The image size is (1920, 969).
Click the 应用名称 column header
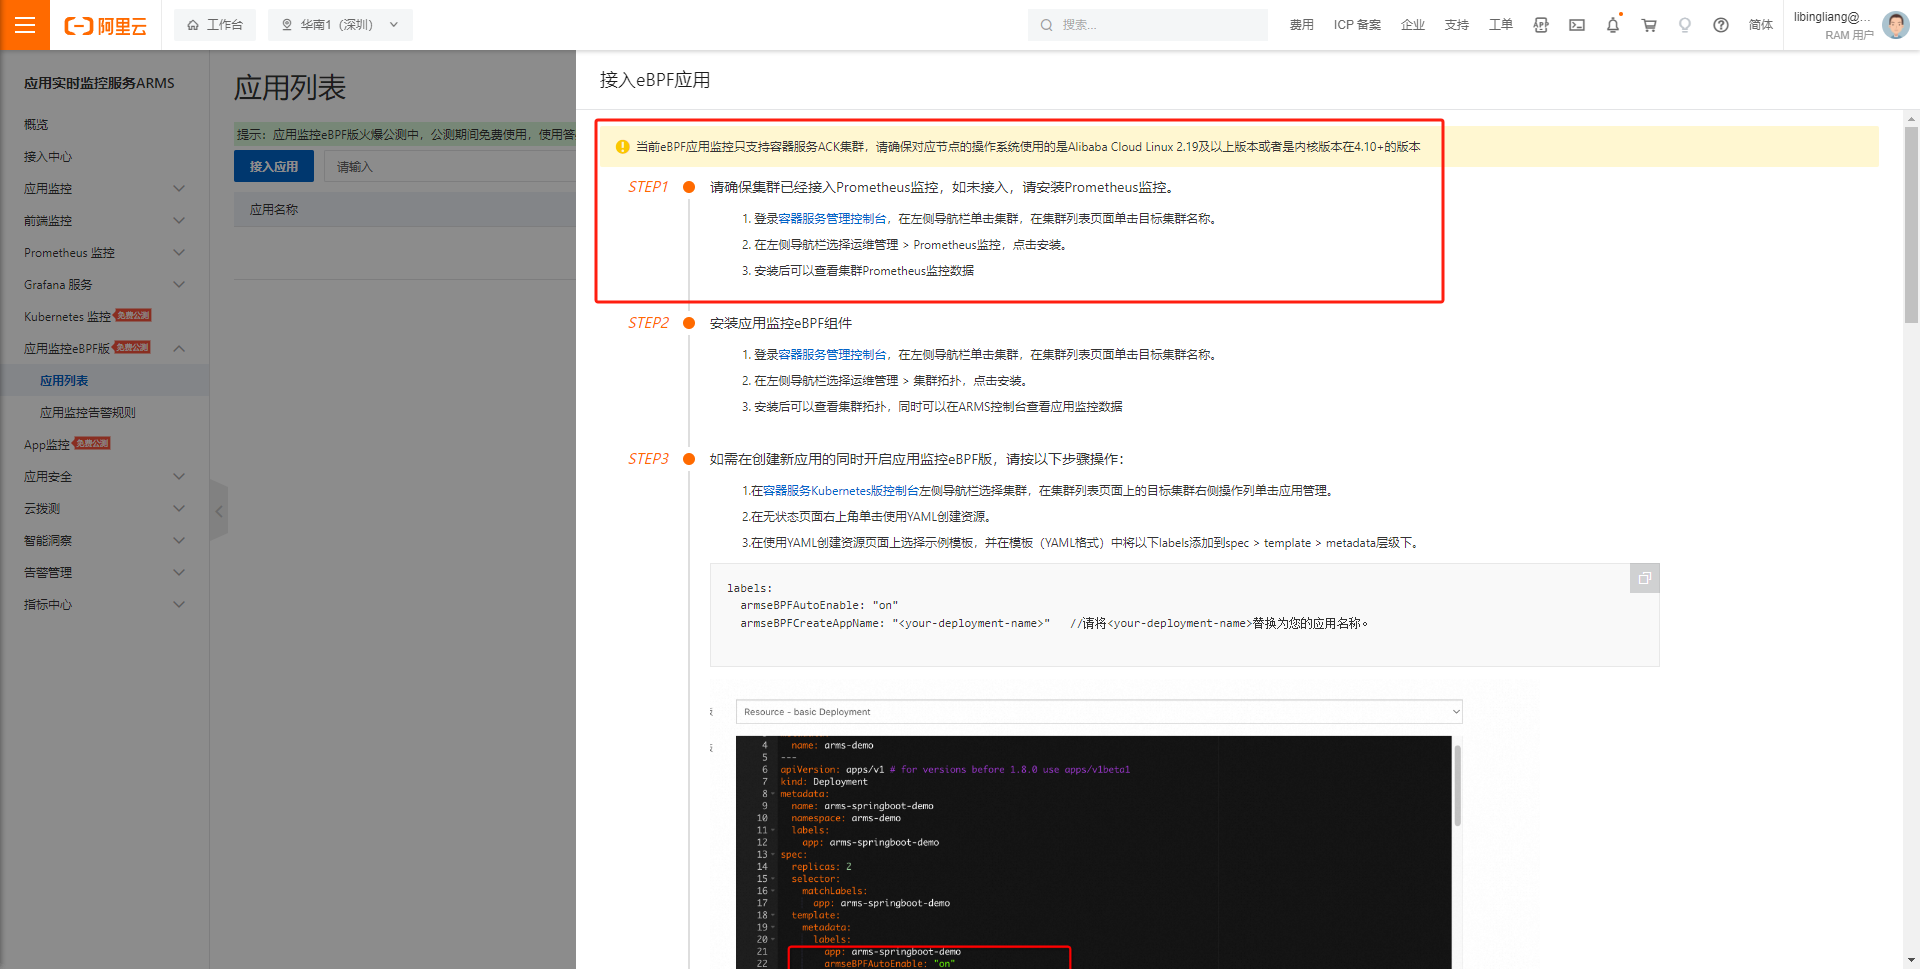coord(274,210)
